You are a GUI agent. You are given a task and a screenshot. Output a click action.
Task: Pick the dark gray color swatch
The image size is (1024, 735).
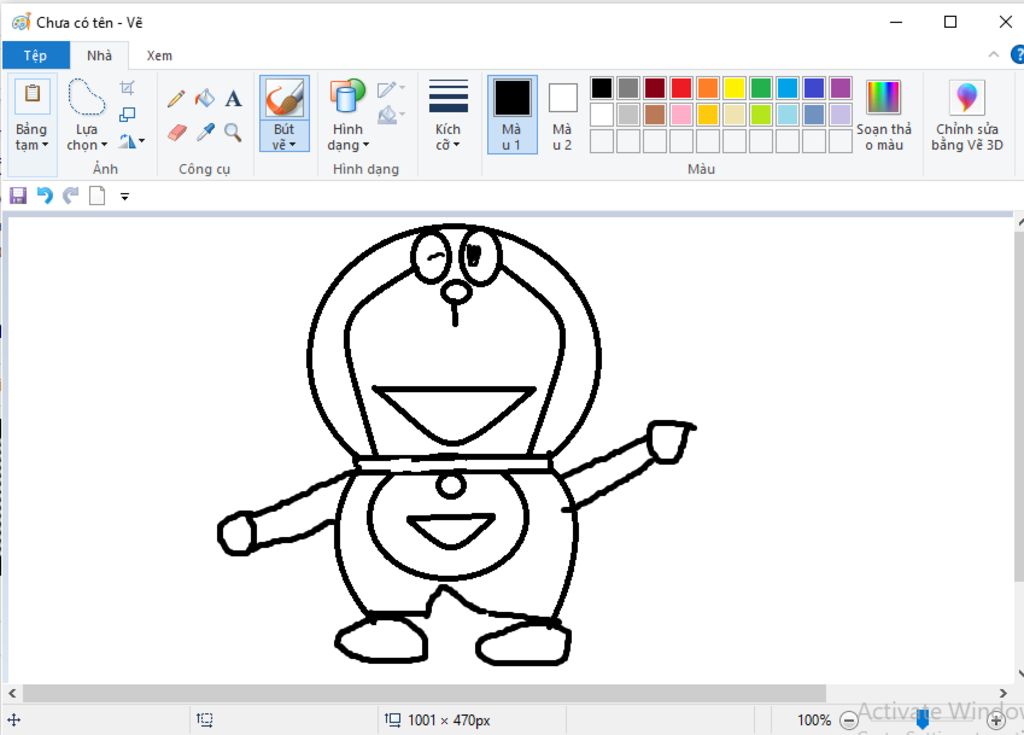click(x=628, y=88)
